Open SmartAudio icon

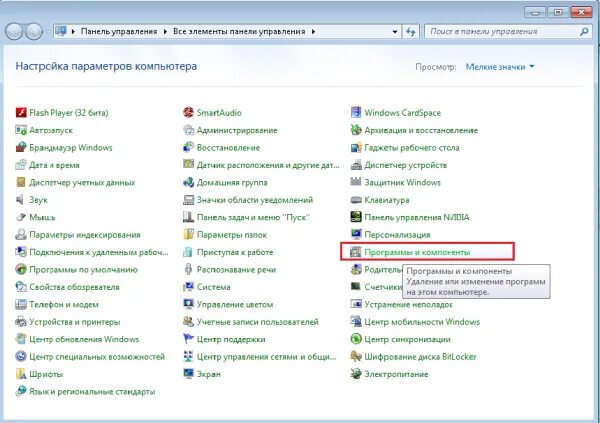pos(188,113)
